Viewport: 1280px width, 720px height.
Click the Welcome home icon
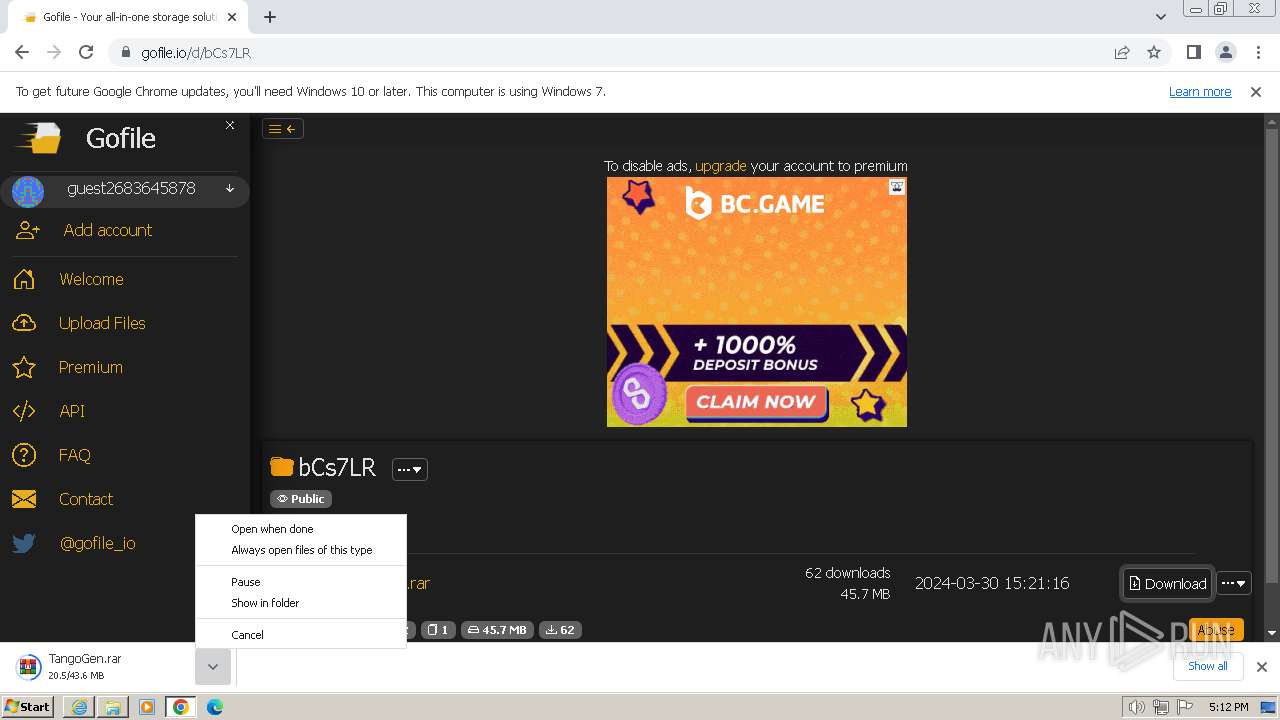pyautogui.click(x=24, y=279)
